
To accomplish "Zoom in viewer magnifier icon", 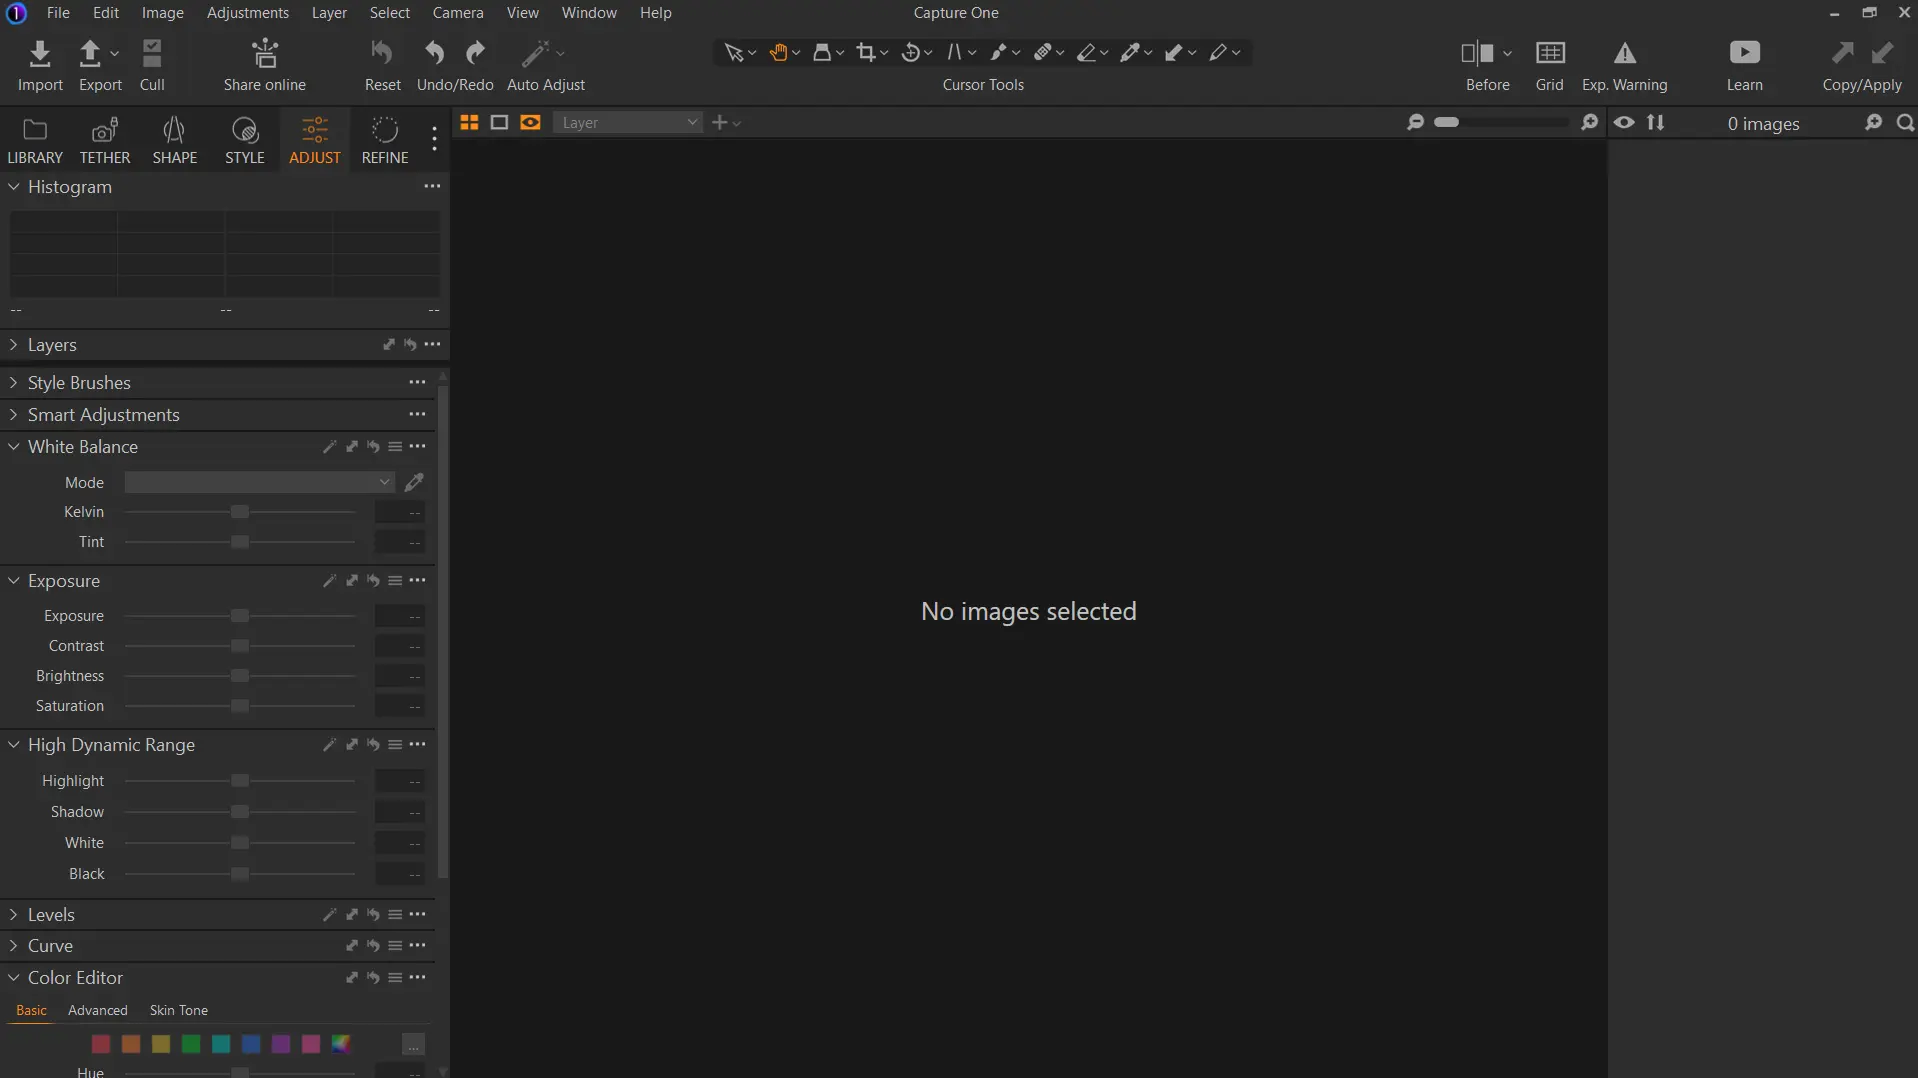I will pyautogui.click(x=1589, y=122).
